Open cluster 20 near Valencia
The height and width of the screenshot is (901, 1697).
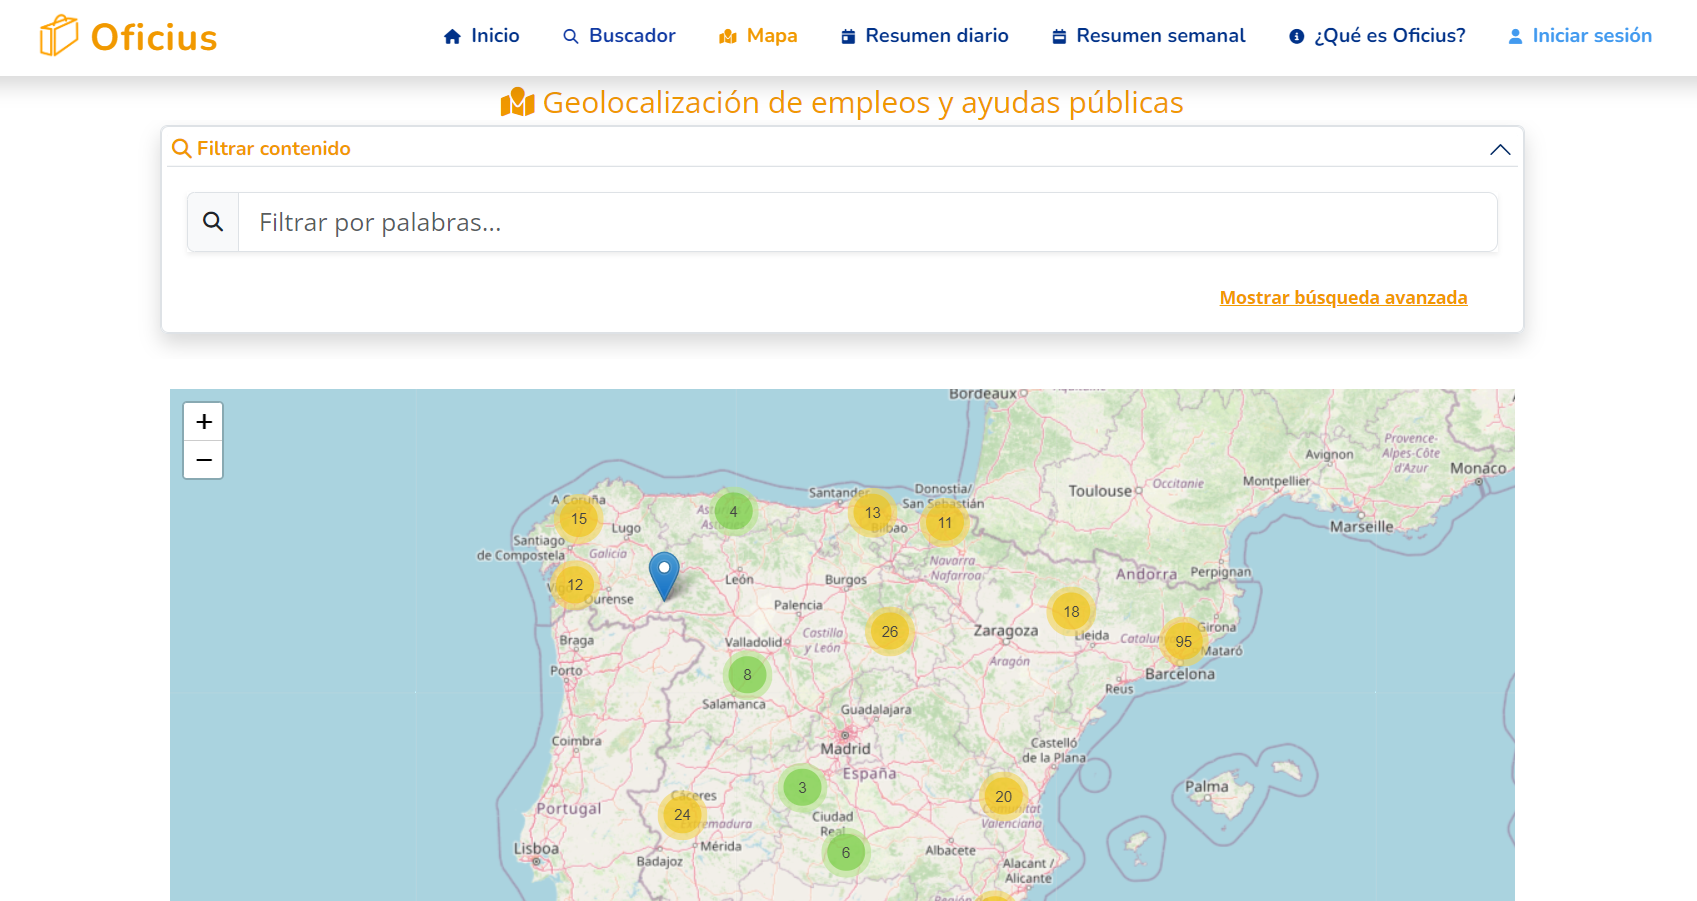pyautogui.click(x=1004, y=797)
